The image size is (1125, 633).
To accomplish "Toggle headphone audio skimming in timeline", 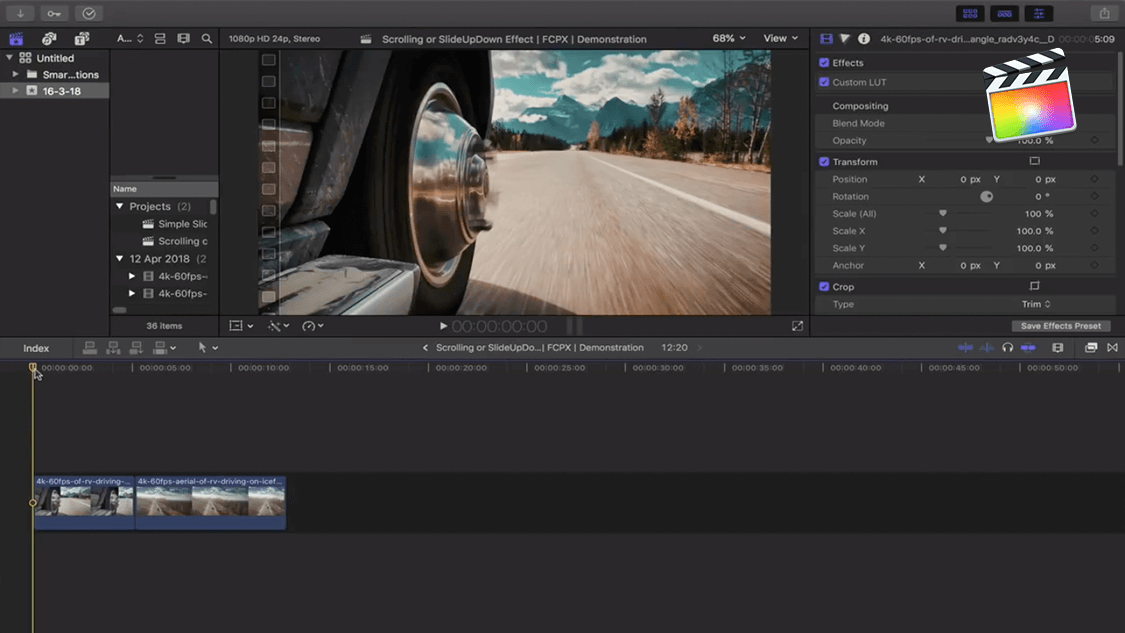I will [x=1008, y=348].
